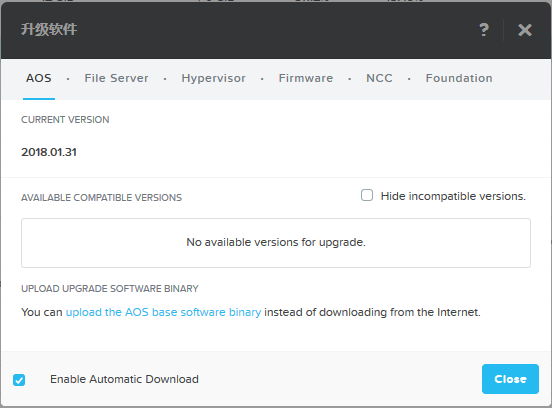Image resolution: width=552 pixels, height=408 pixels.
Task: Click the AVAILABLE COMPATIBLE VERSIONS heading
Action: (x=101, y=197)
